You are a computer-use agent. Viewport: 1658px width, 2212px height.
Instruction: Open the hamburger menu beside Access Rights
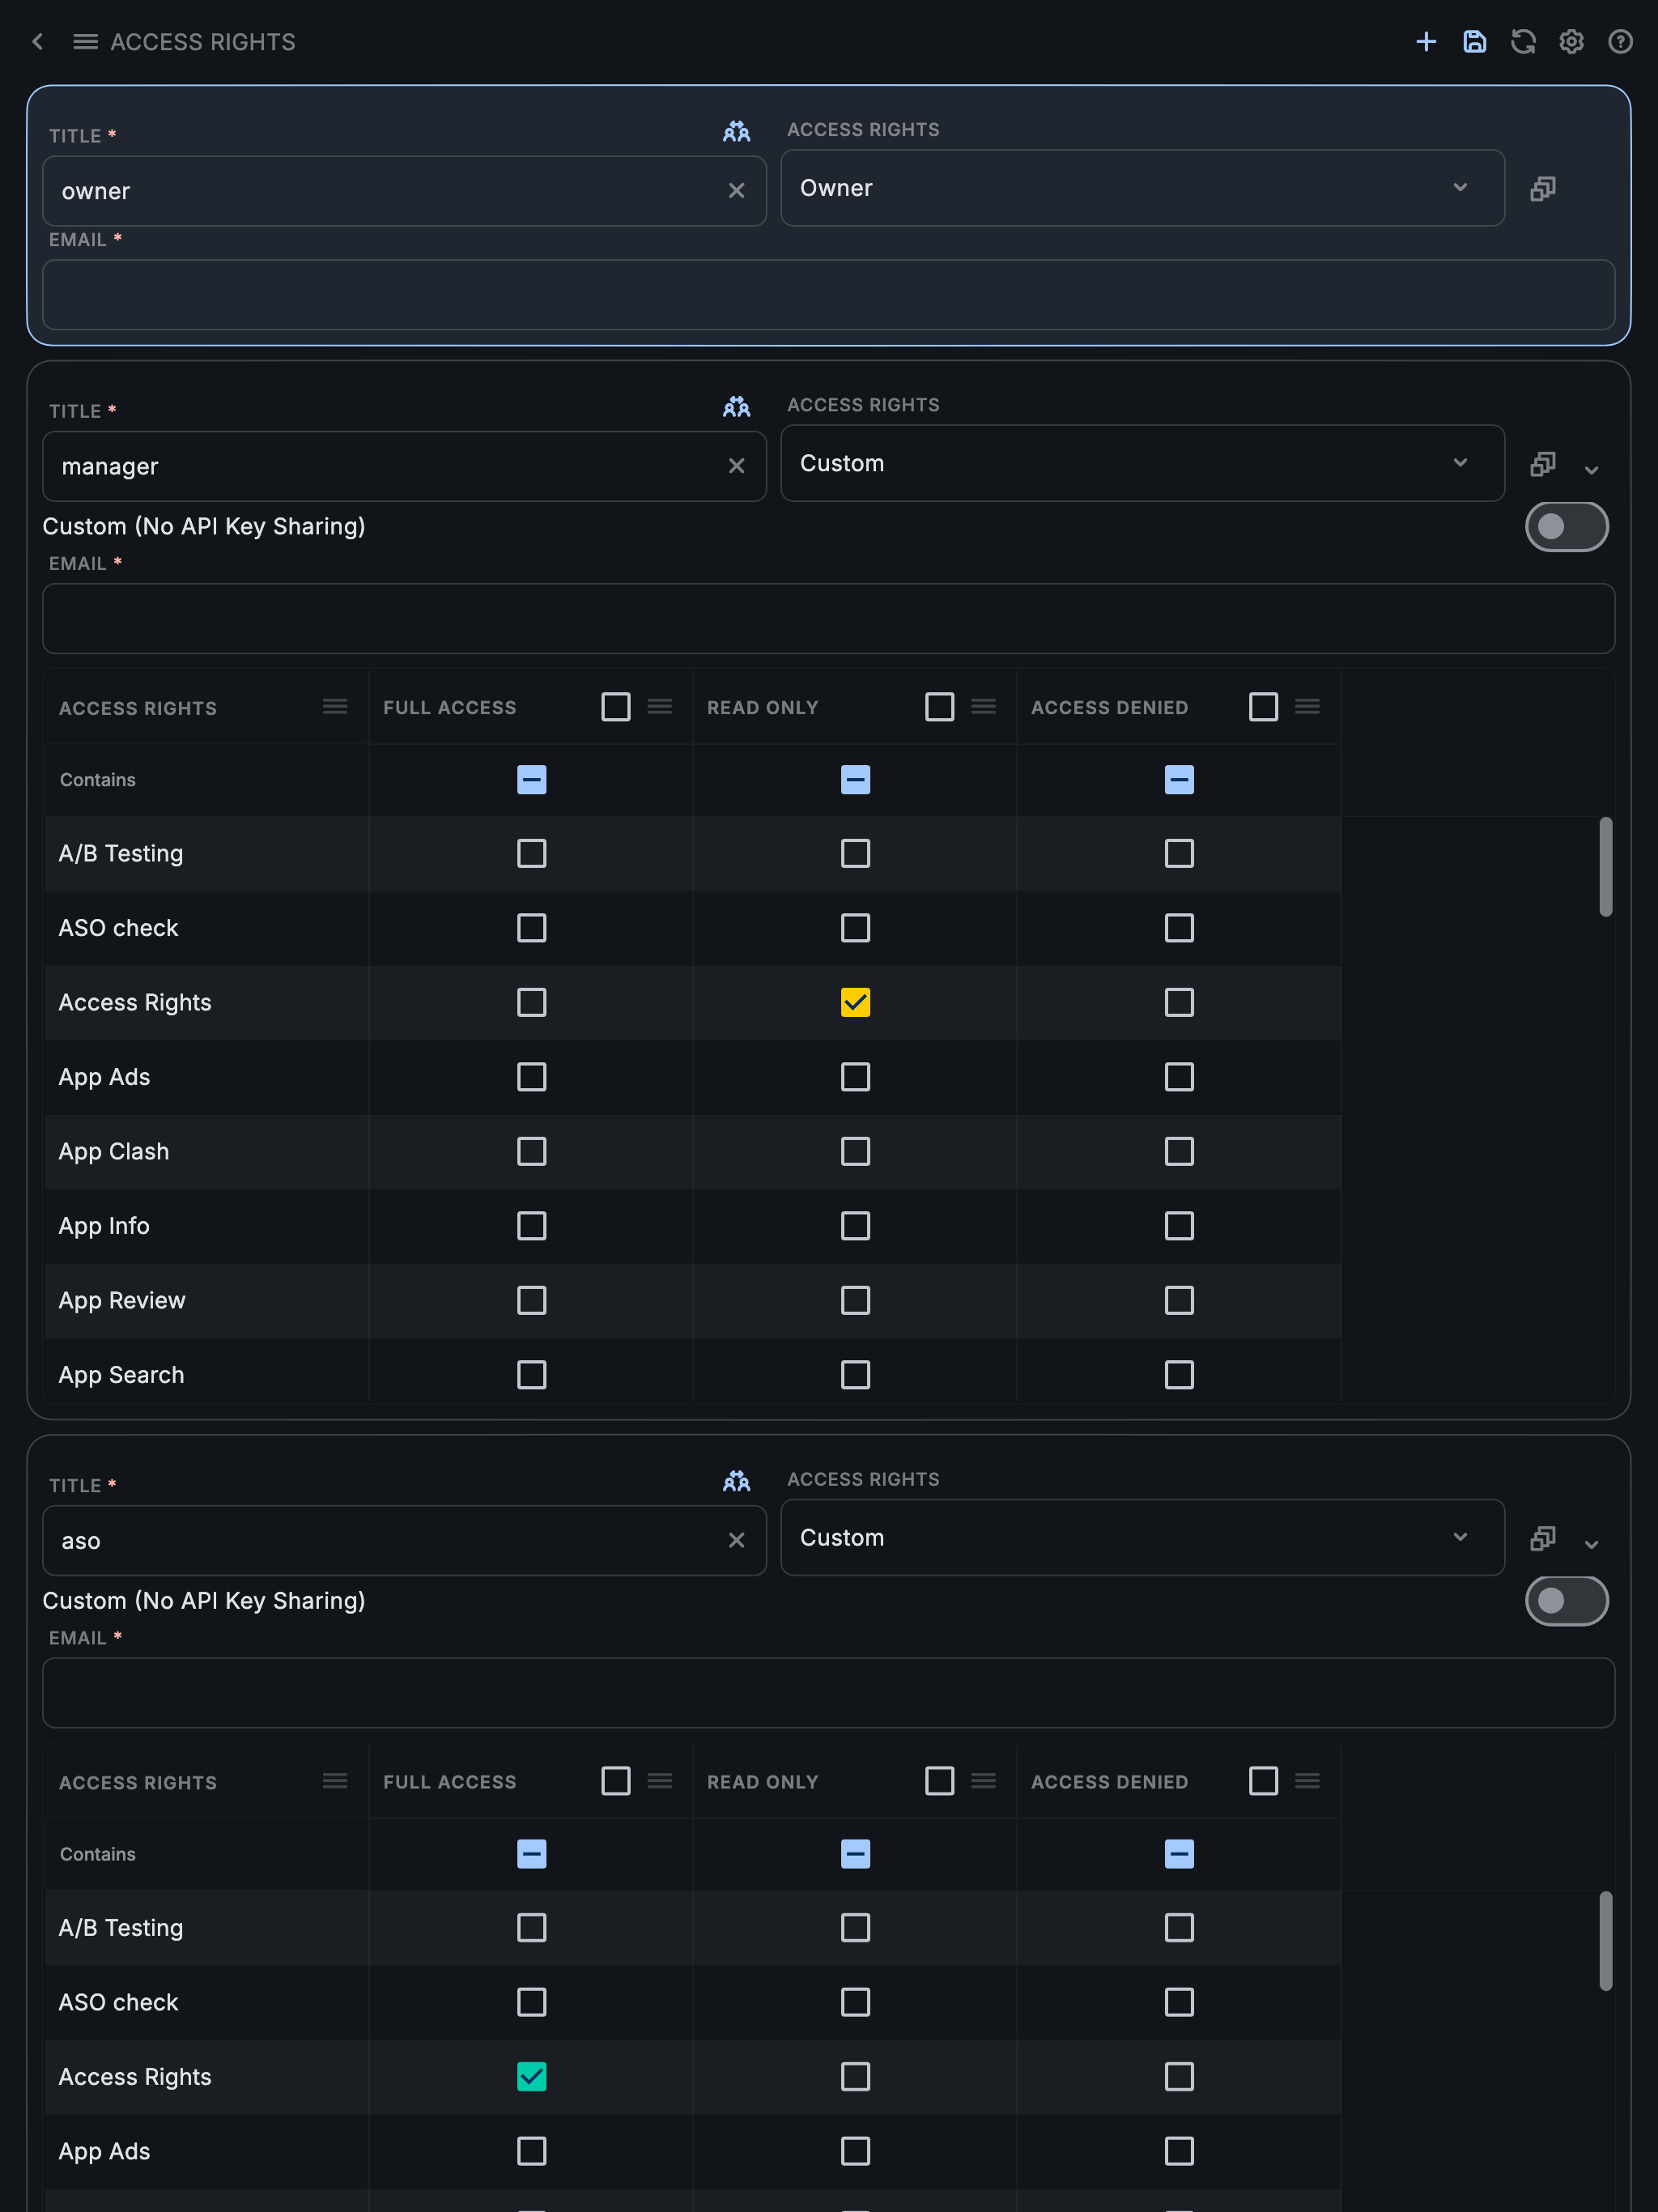pos(86,42)
